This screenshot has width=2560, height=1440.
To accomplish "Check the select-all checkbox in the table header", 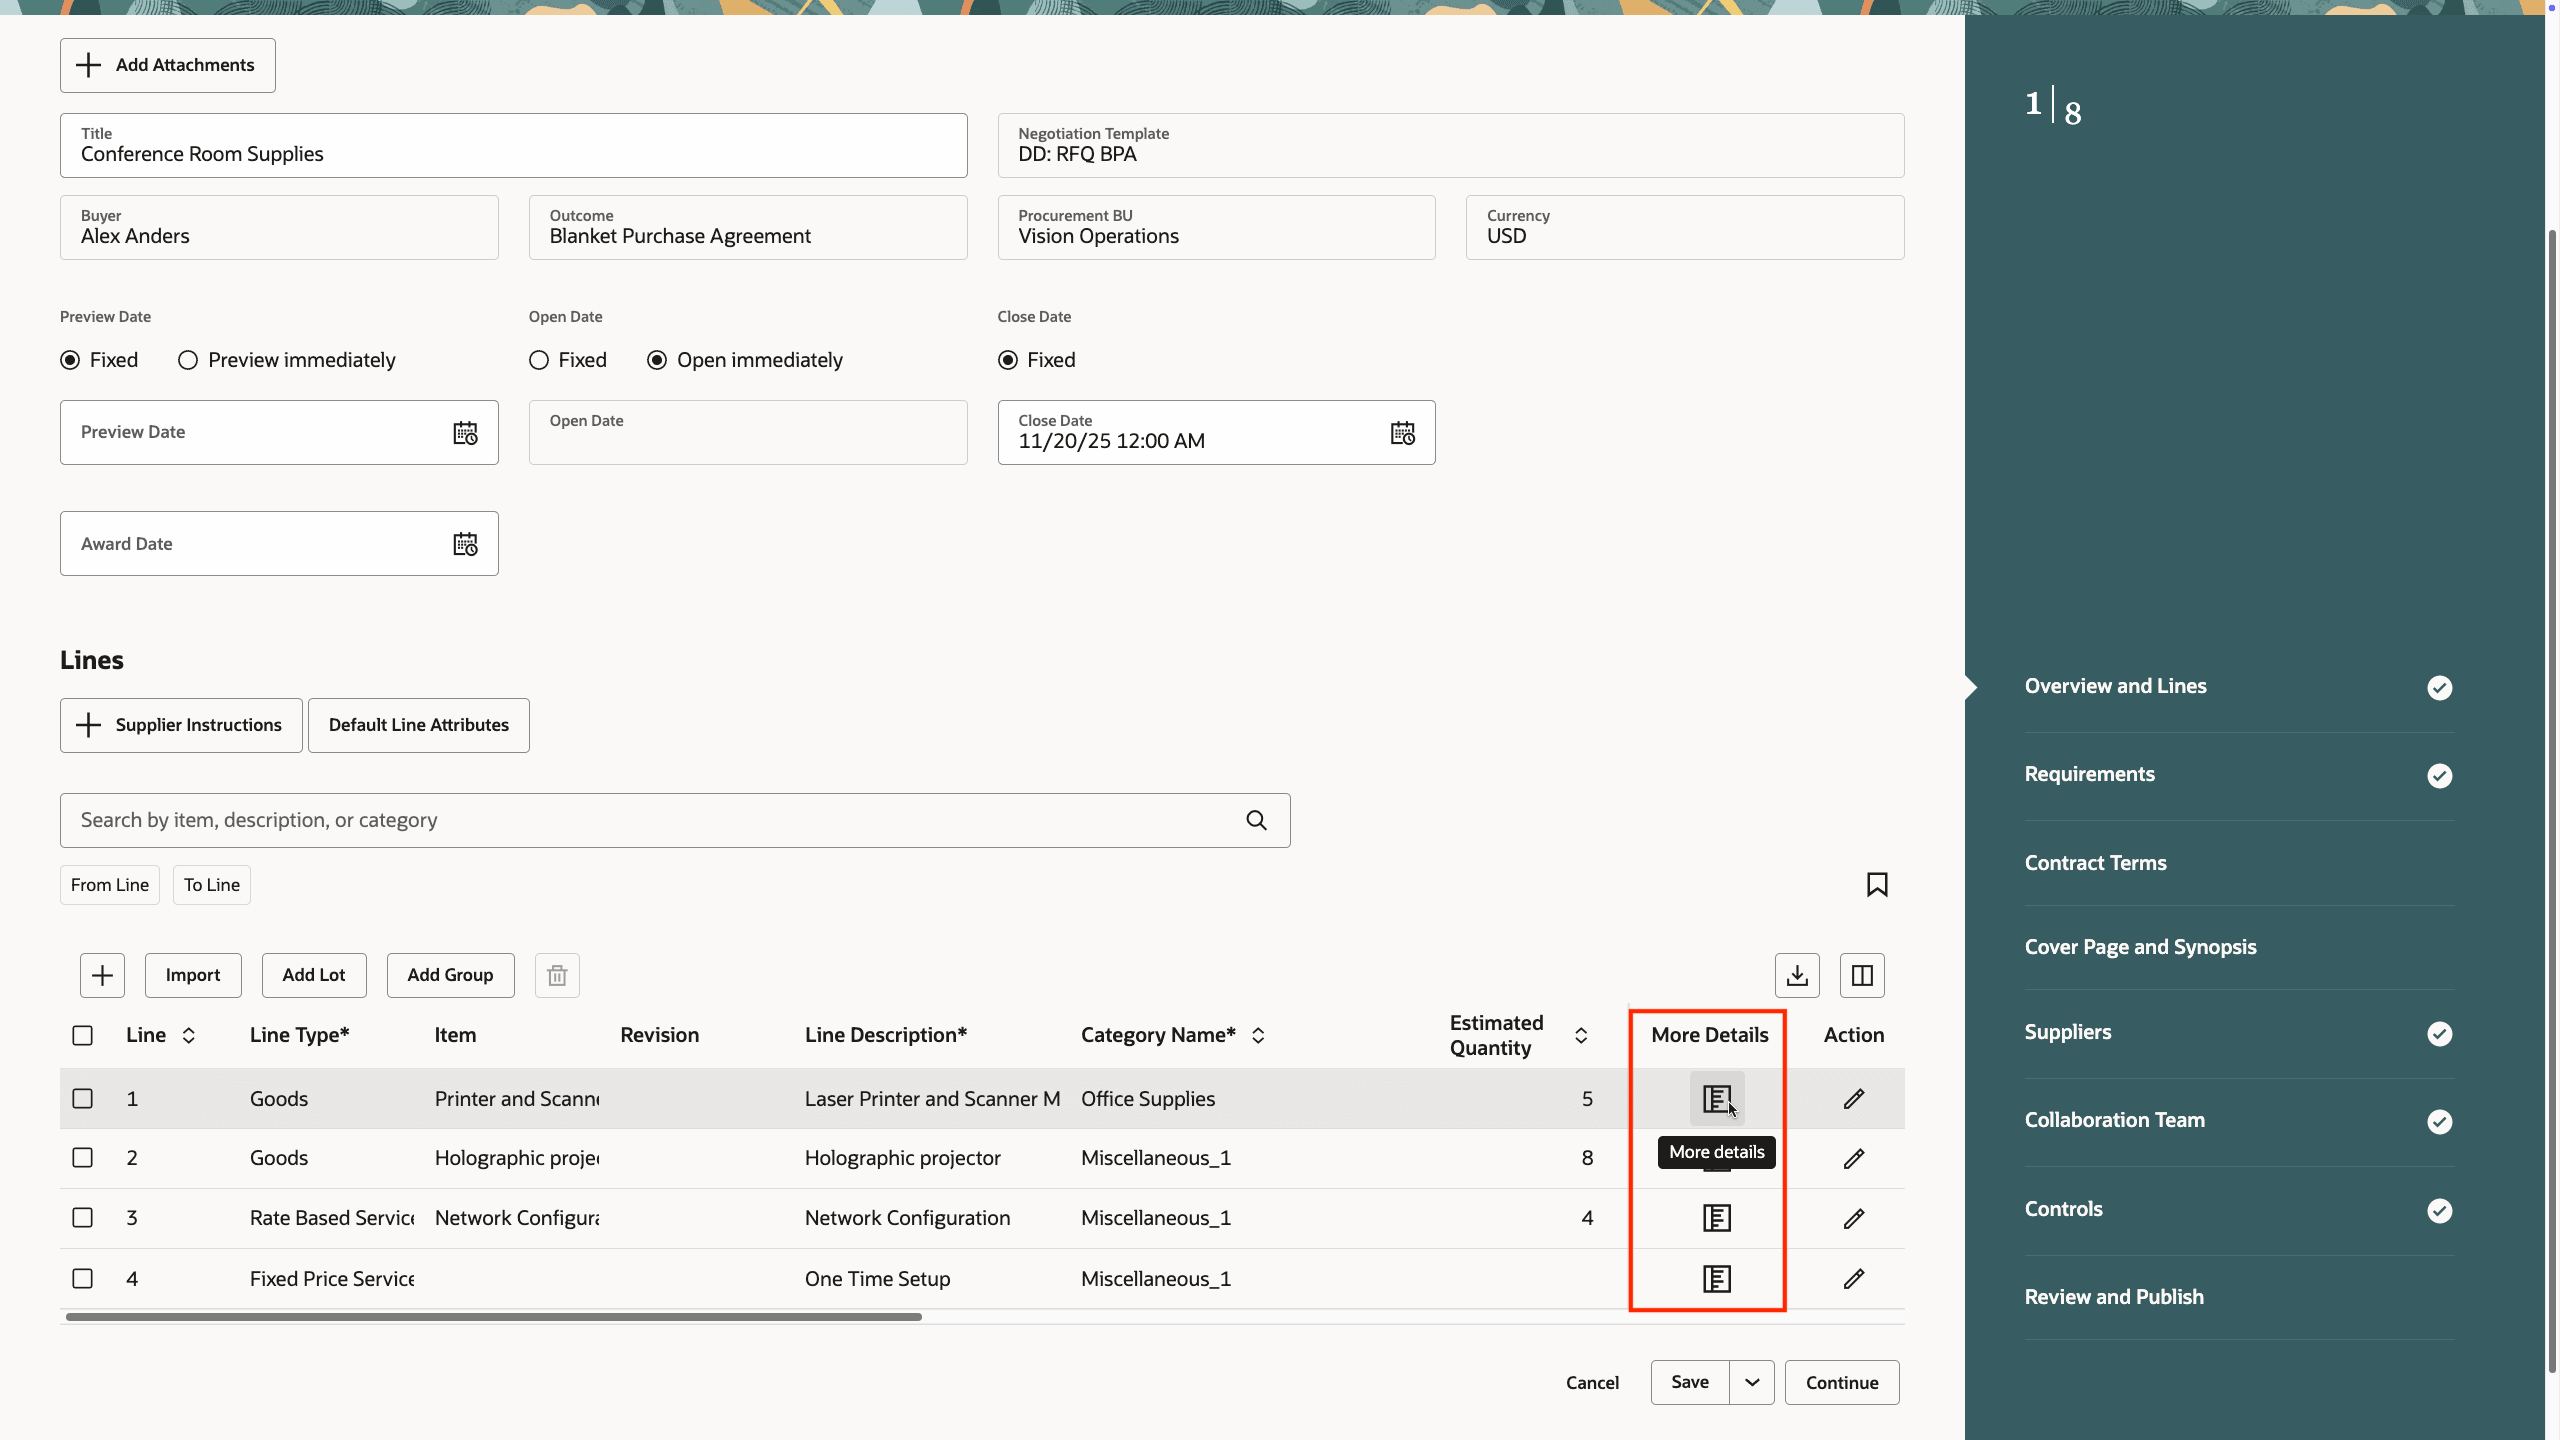I will point(82,1035).
